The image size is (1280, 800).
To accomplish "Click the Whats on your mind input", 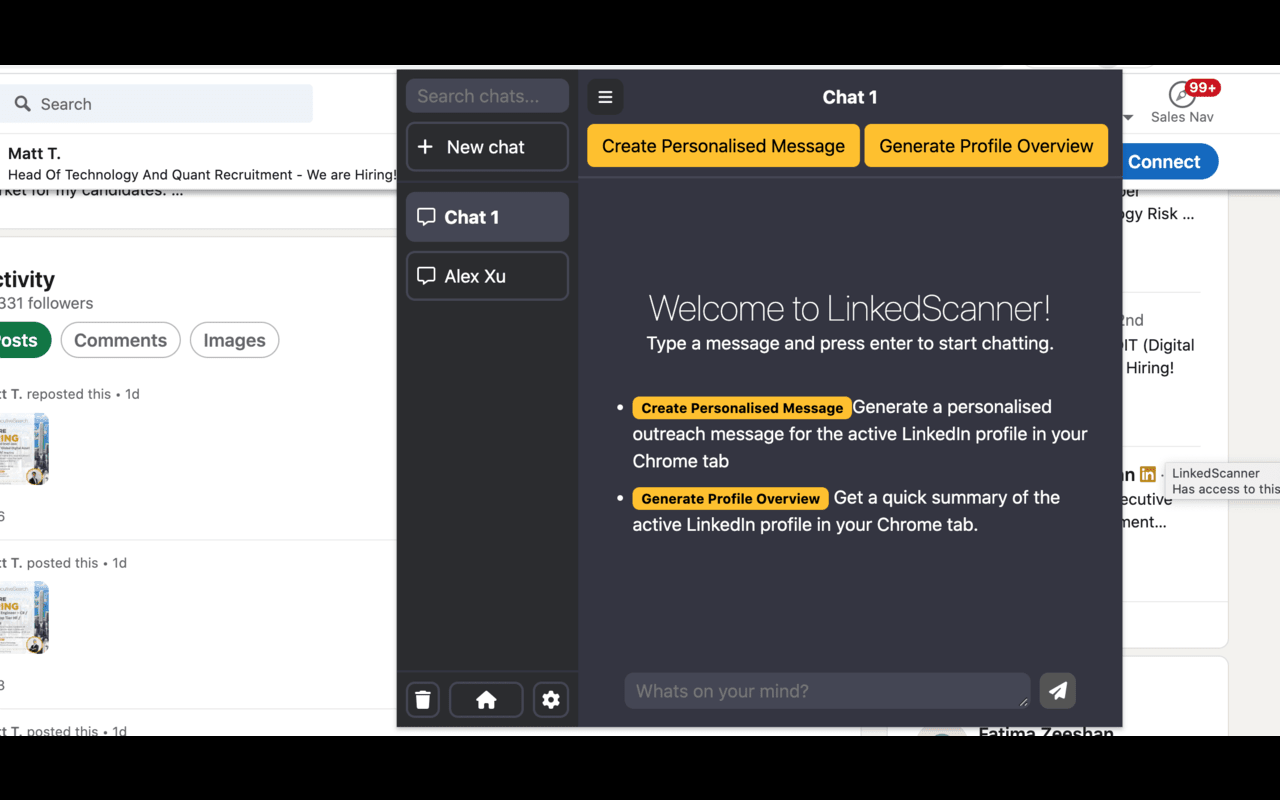I will point(827,691).
